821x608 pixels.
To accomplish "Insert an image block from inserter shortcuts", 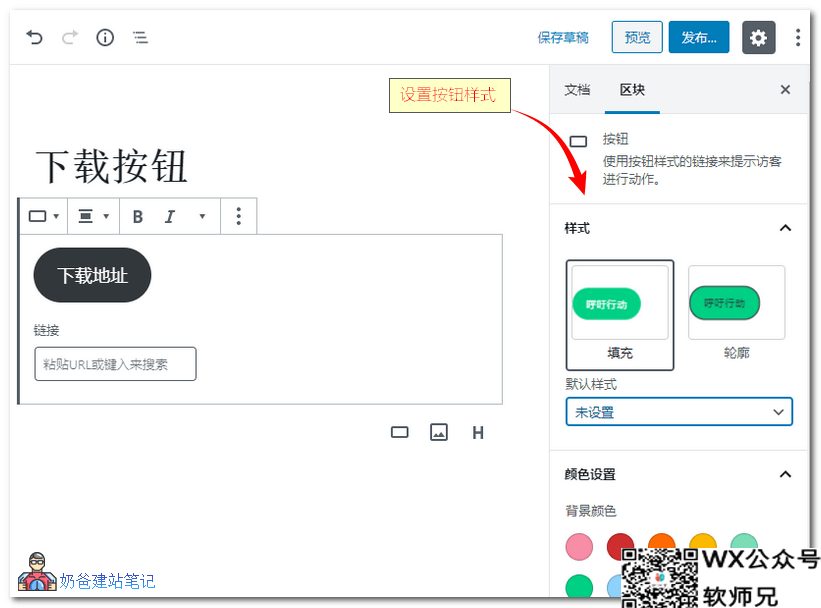I will [439, 433].
